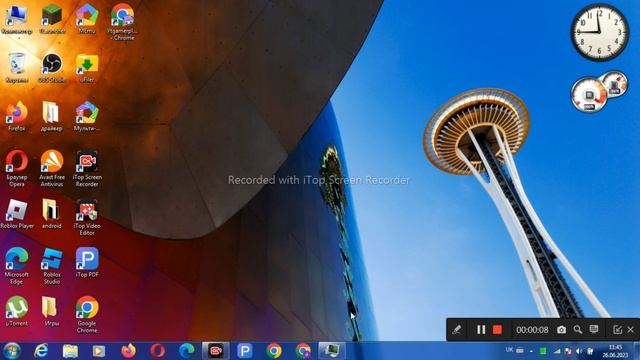Click the on-screen keyboard tray icon
The width and height of the screenshot is (640, 360).
520,350
